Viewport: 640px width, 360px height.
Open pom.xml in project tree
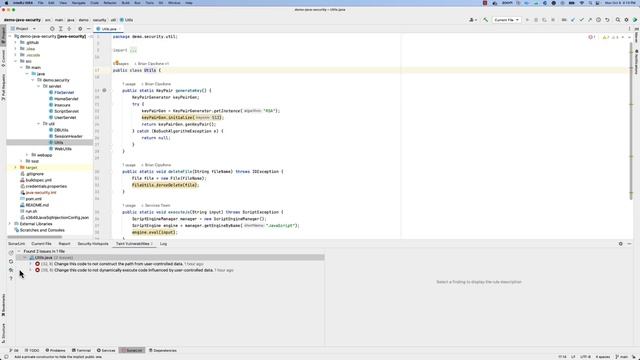[33, 199]
